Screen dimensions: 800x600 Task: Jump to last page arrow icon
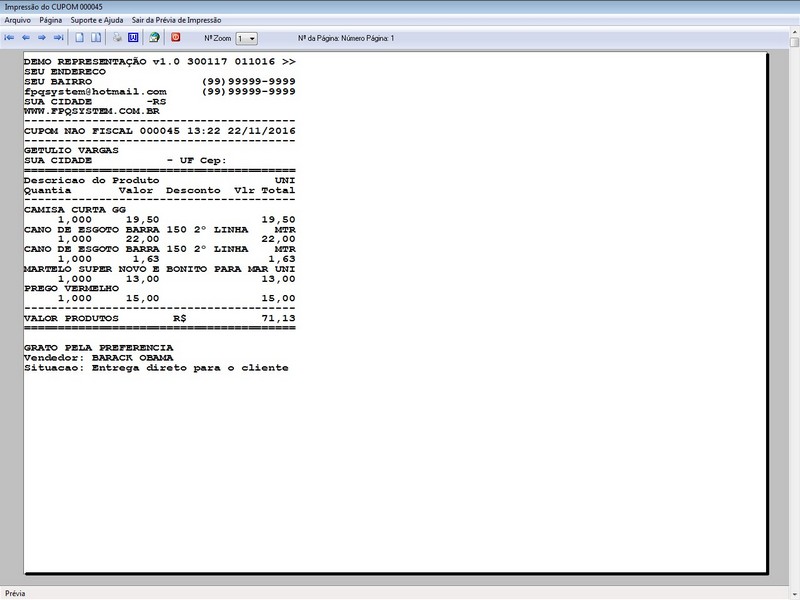[59, 38]
